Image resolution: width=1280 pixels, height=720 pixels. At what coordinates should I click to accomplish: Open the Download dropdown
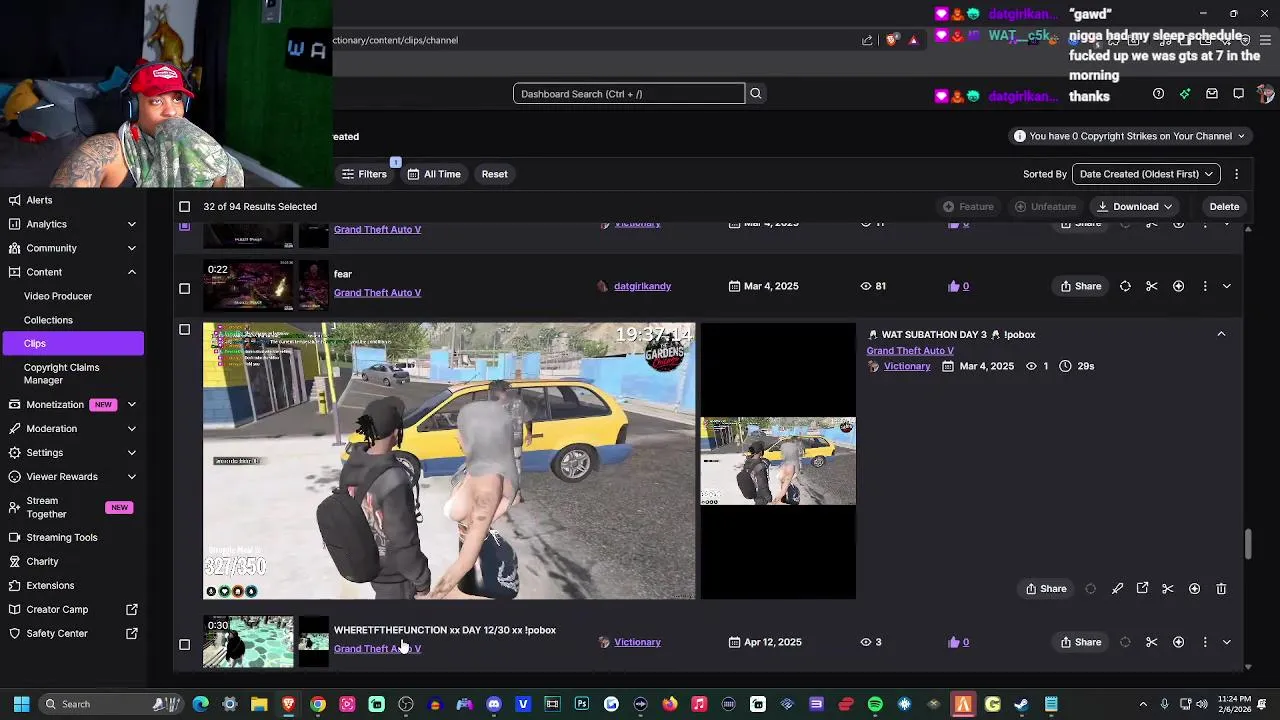(x=1135, y=207)
